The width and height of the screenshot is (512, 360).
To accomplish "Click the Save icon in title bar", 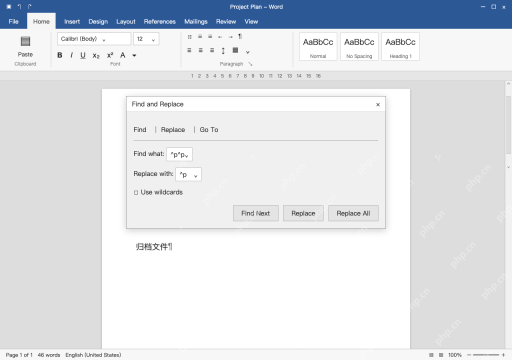I will pyautogui.click(x=9, y=7).
